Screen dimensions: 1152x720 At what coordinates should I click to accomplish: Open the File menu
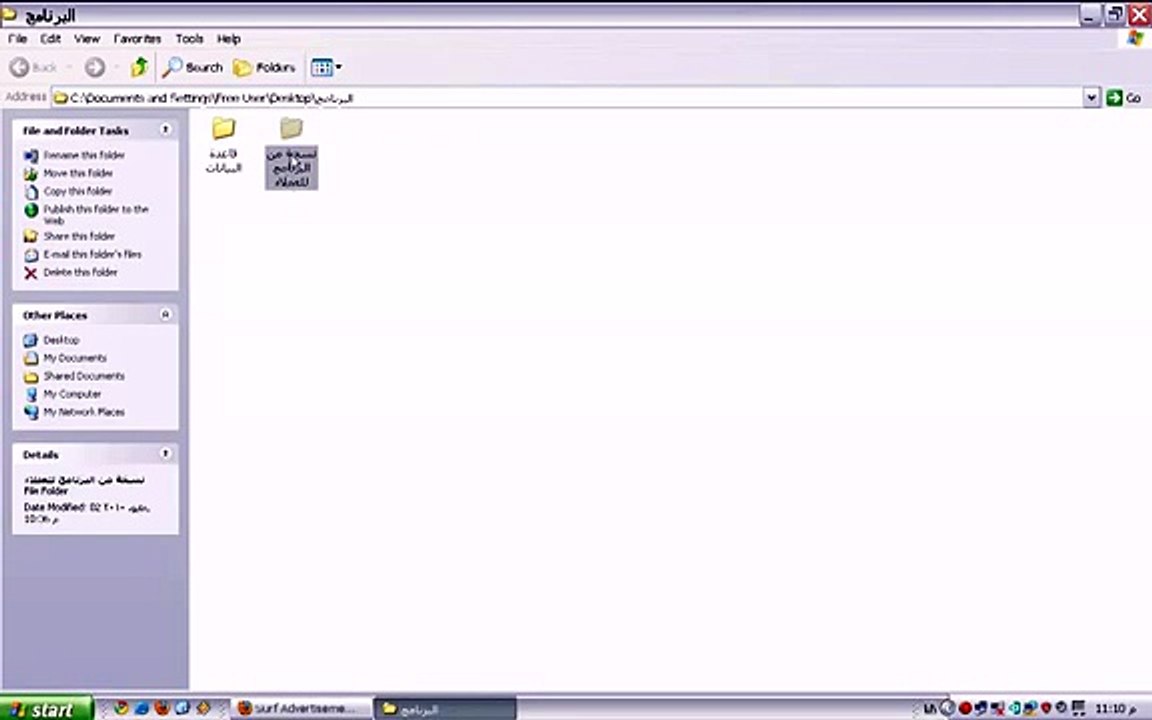pyautogui.click(x=18, y=39)
